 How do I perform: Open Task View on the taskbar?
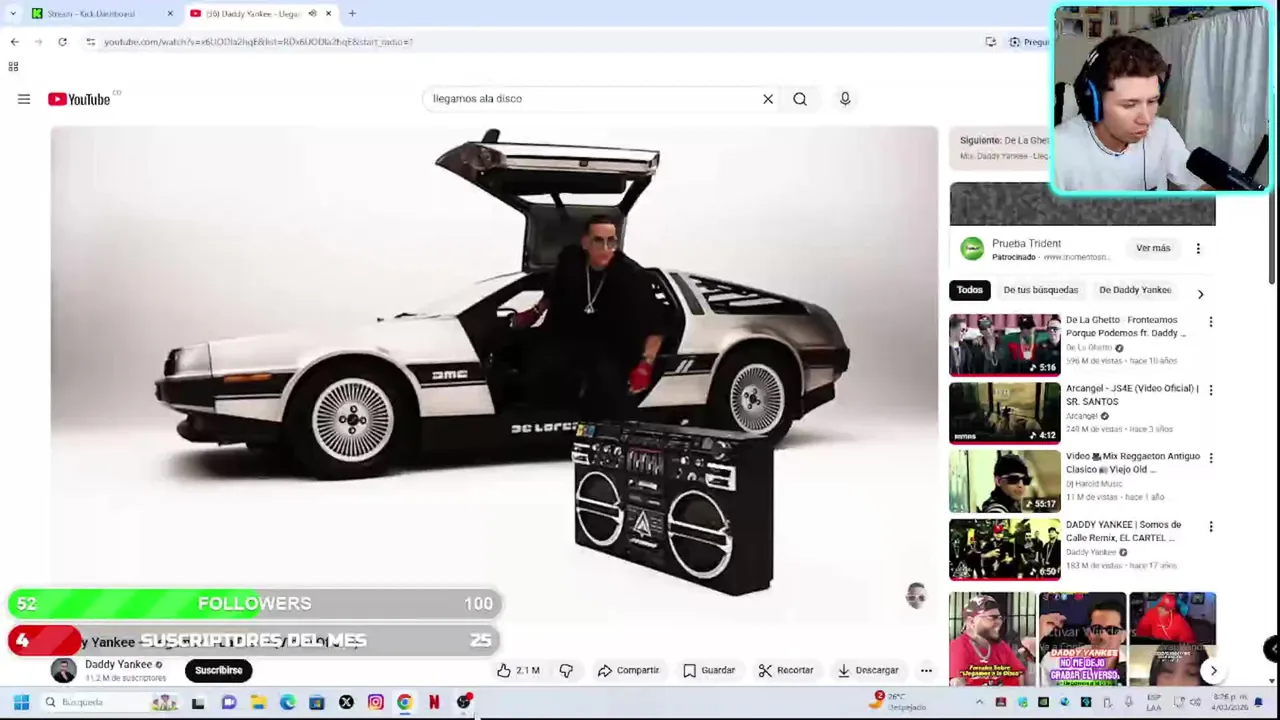(198, 703)
